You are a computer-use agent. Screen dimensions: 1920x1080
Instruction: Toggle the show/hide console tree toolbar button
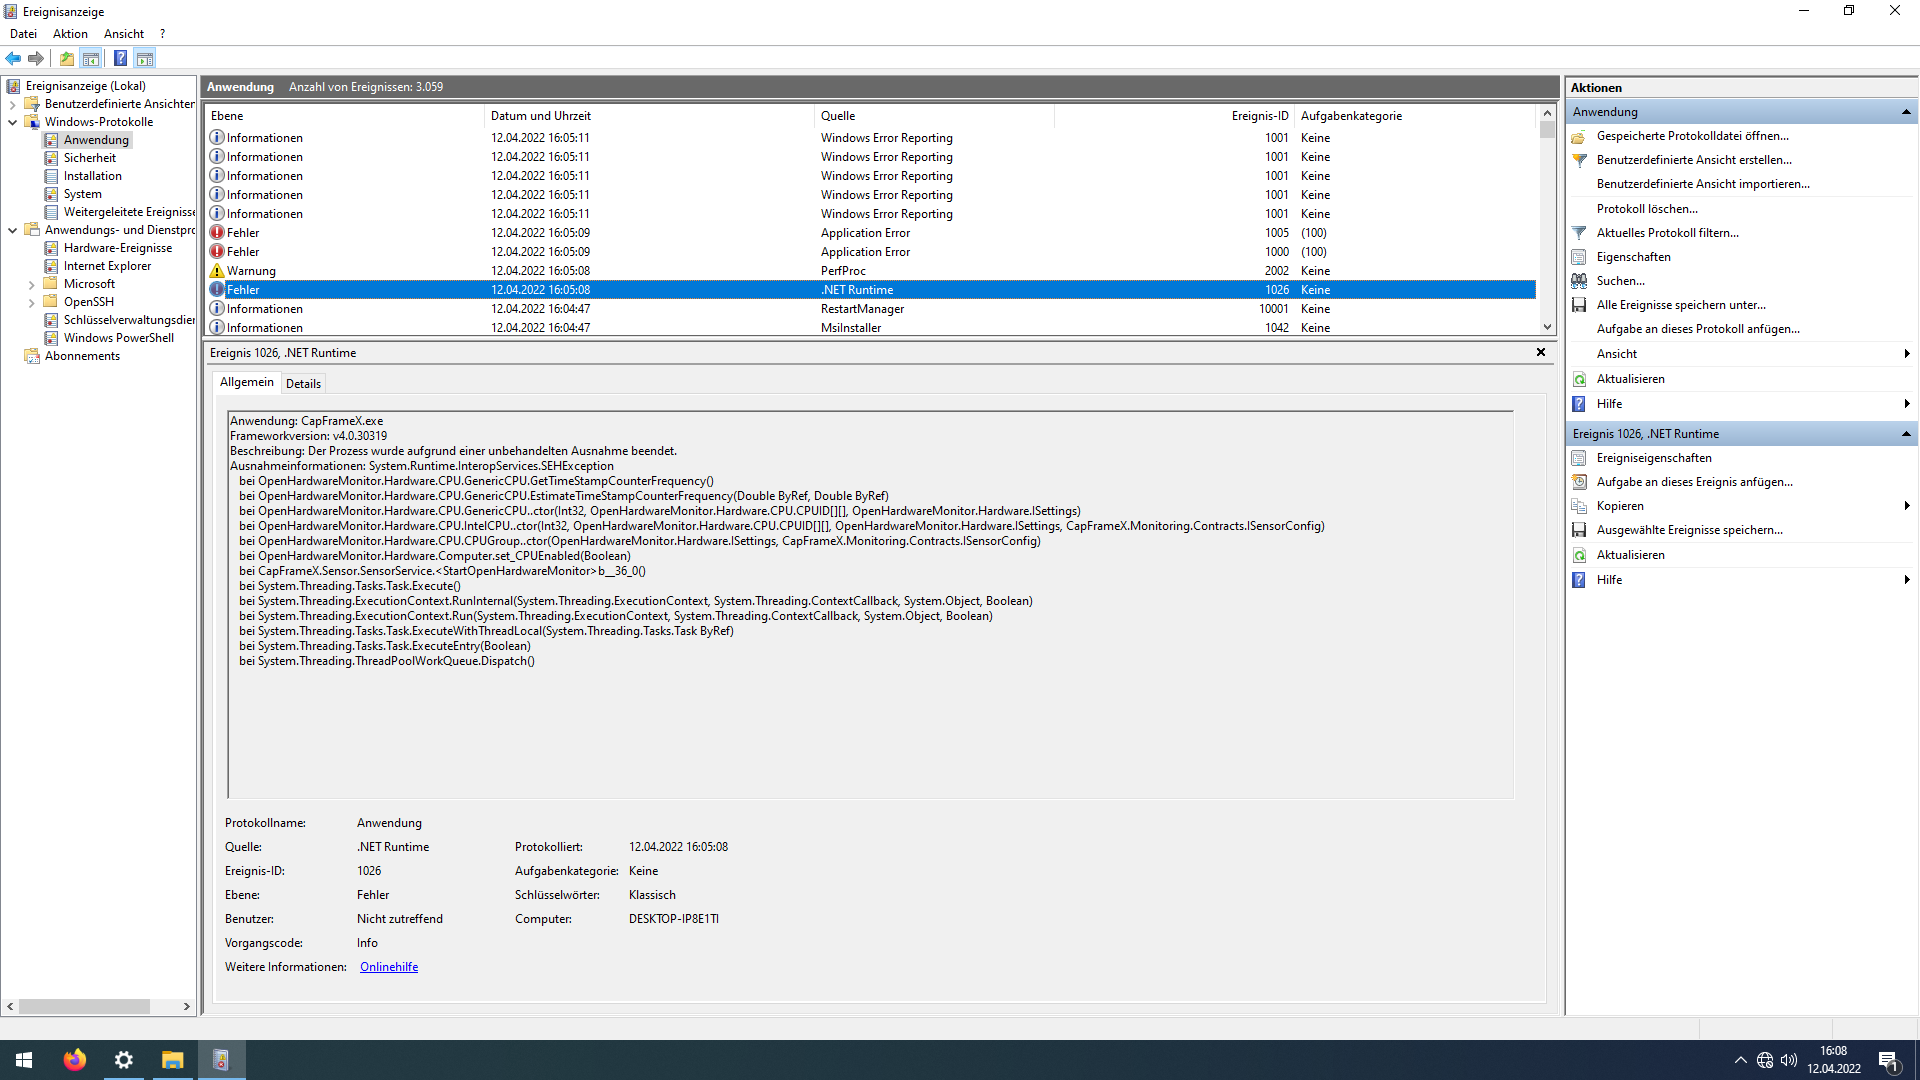coord(91,58)
